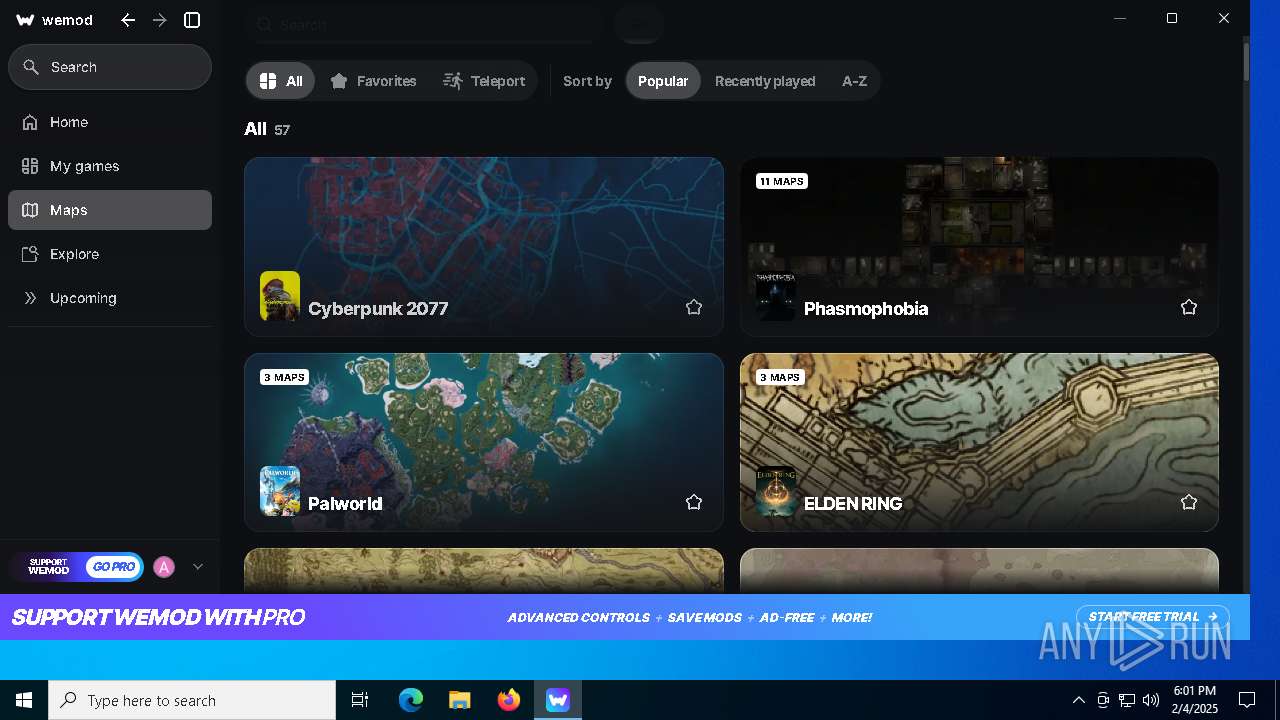Open Task View on the taskbar
This screenshot has width=1280, height=720.
click(x=360, y=700)
